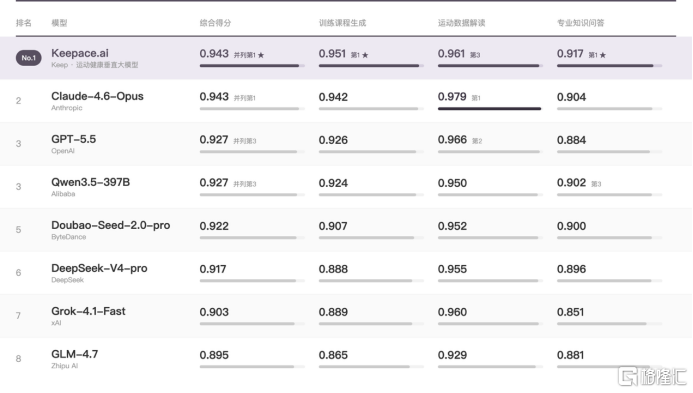The image size is (693, 393).
Task: Click the DeepSeek-V4-pro model name
Action: (99, 268)
